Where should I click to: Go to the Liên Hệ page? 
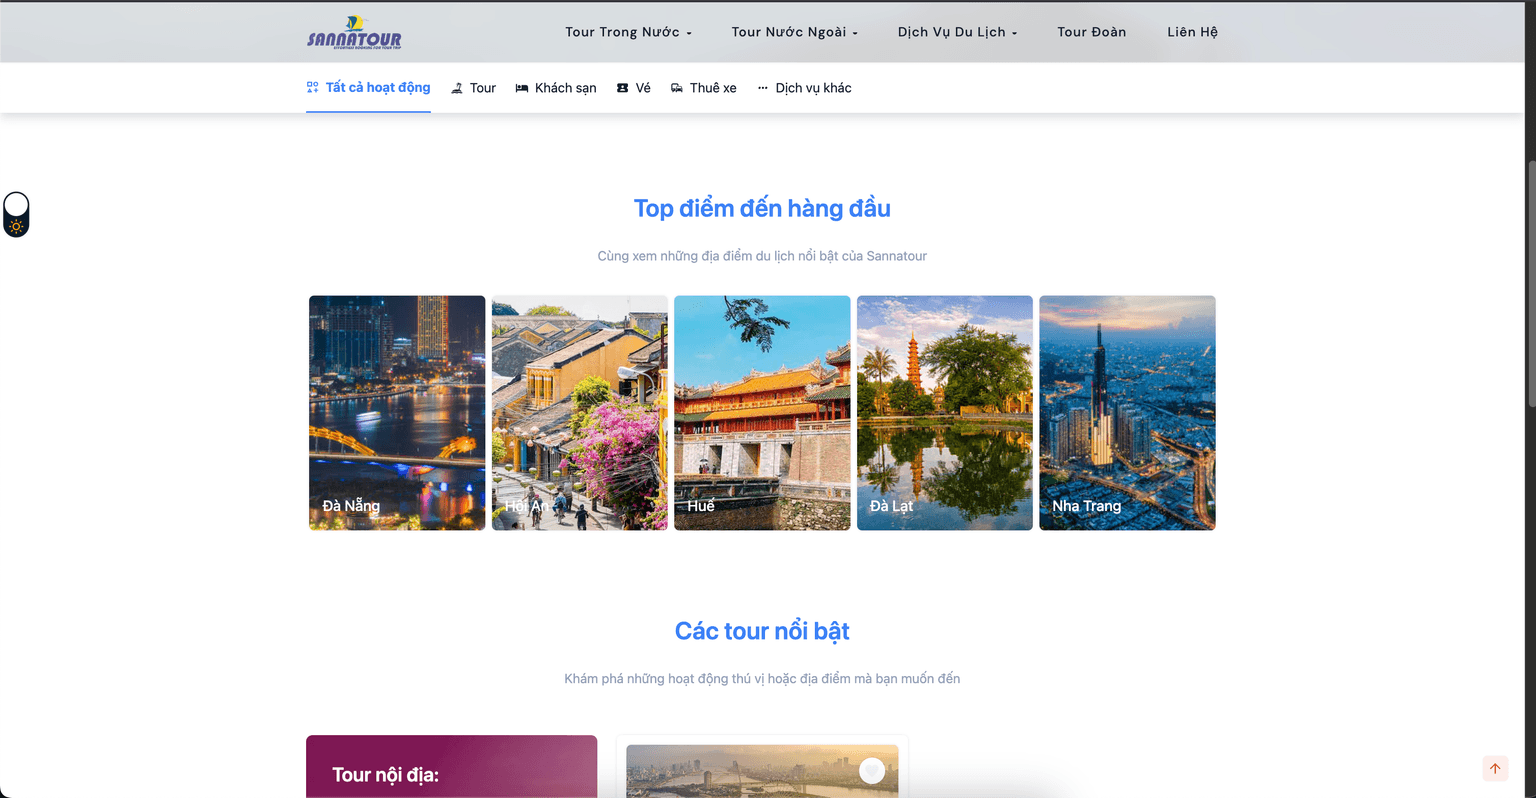pyautogui.click(x=1192, y=32)
